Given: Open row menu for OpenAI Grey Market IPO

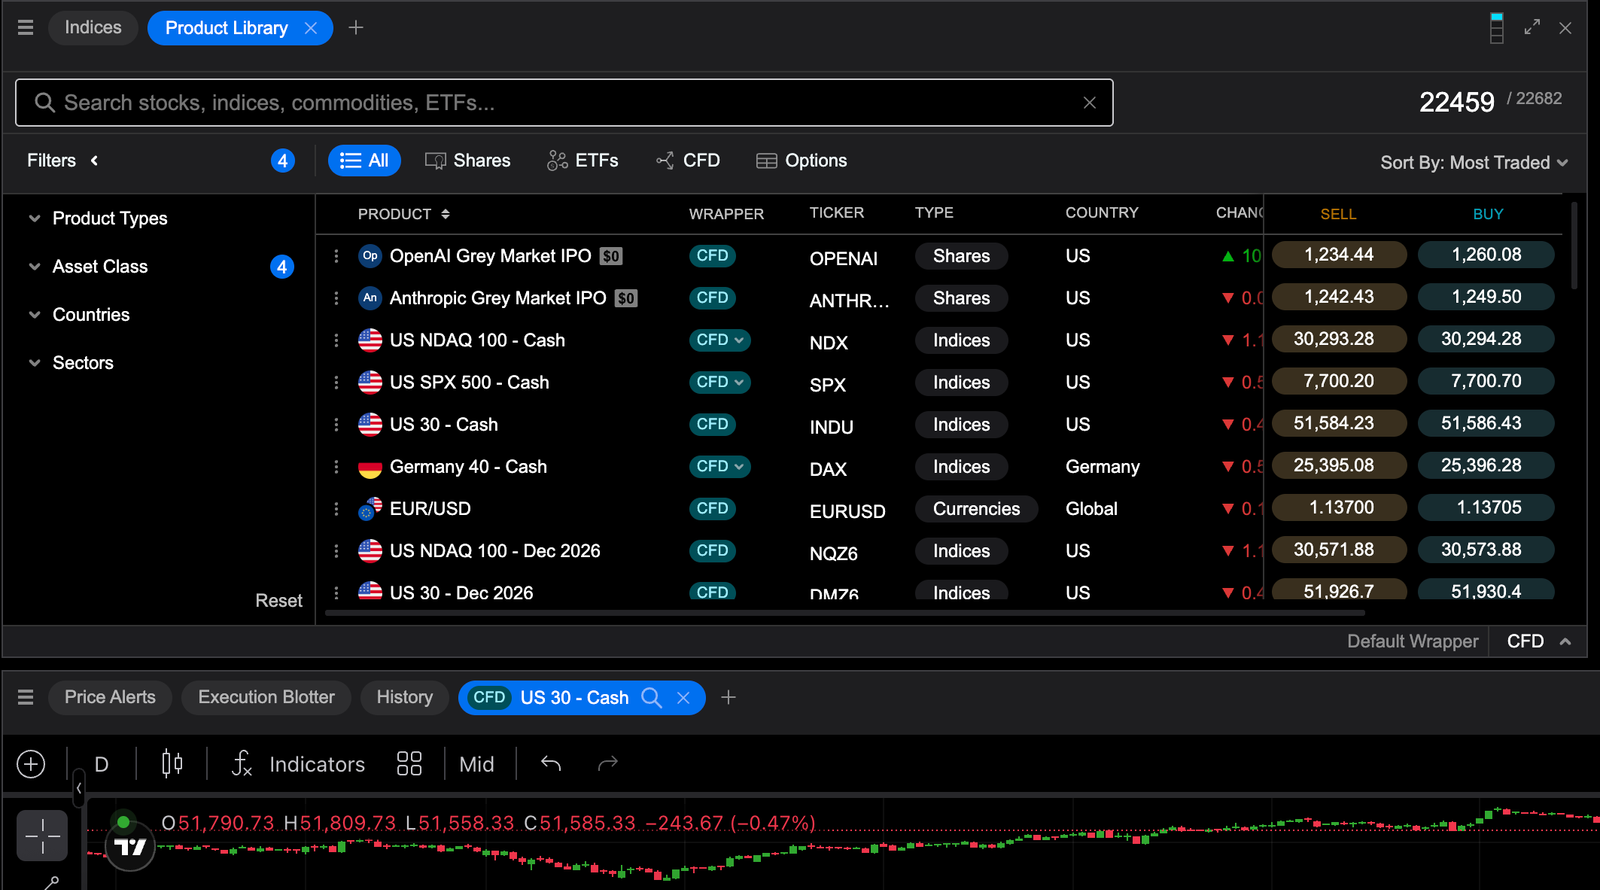Looking at the screenshot, I should [x=336, y=256].
